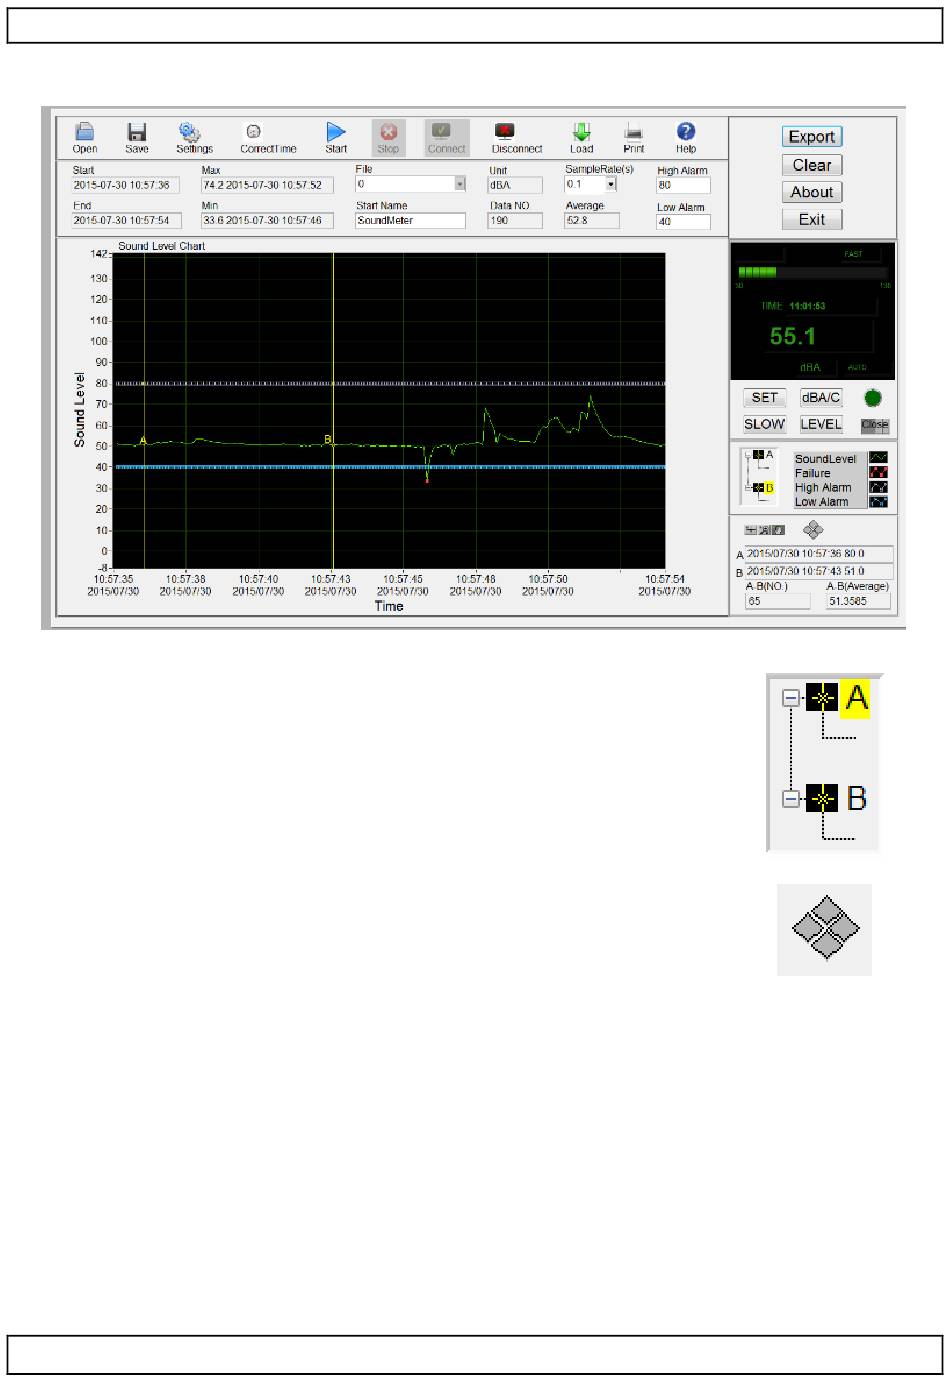
Task: Open the About dialog button
Action: pyautogui.click(x=812, y=192)
